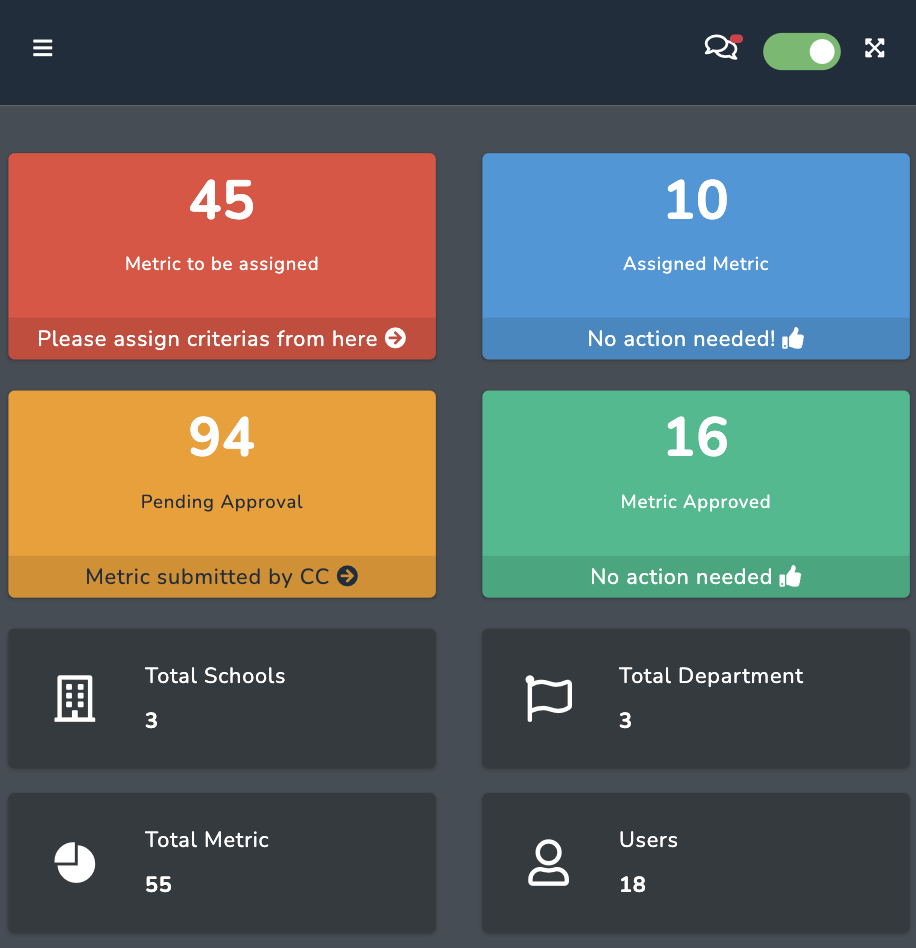916x948 pixels.
Task: Click thumbs-up icon in Assigned Metric footer
Action: click(x=793, y=339)
